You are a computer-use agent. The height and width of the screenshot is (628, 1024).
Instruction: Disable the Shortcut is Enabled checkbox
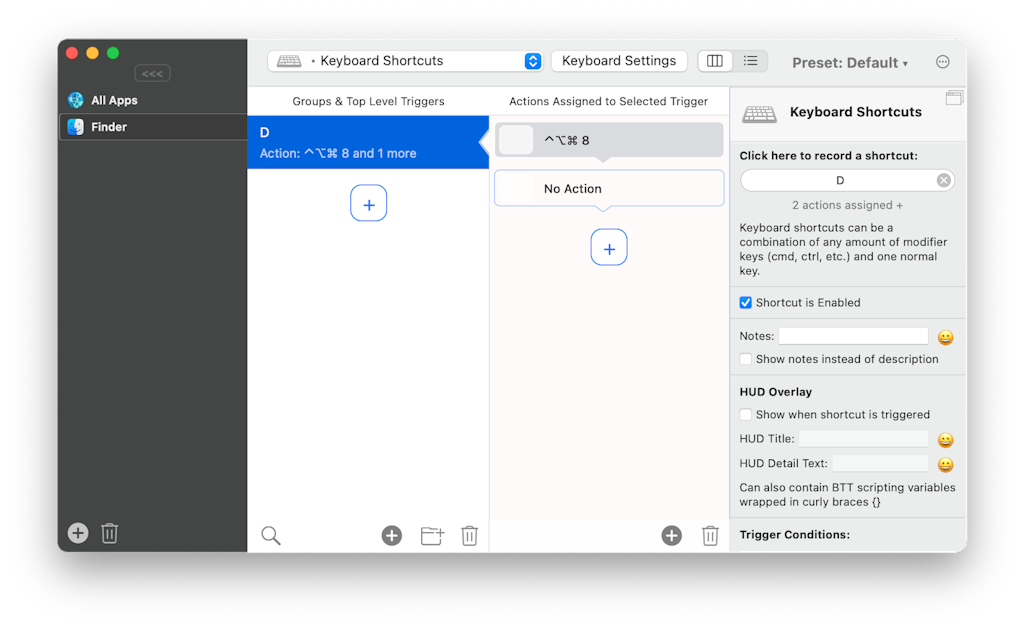(x=745, y=302)
